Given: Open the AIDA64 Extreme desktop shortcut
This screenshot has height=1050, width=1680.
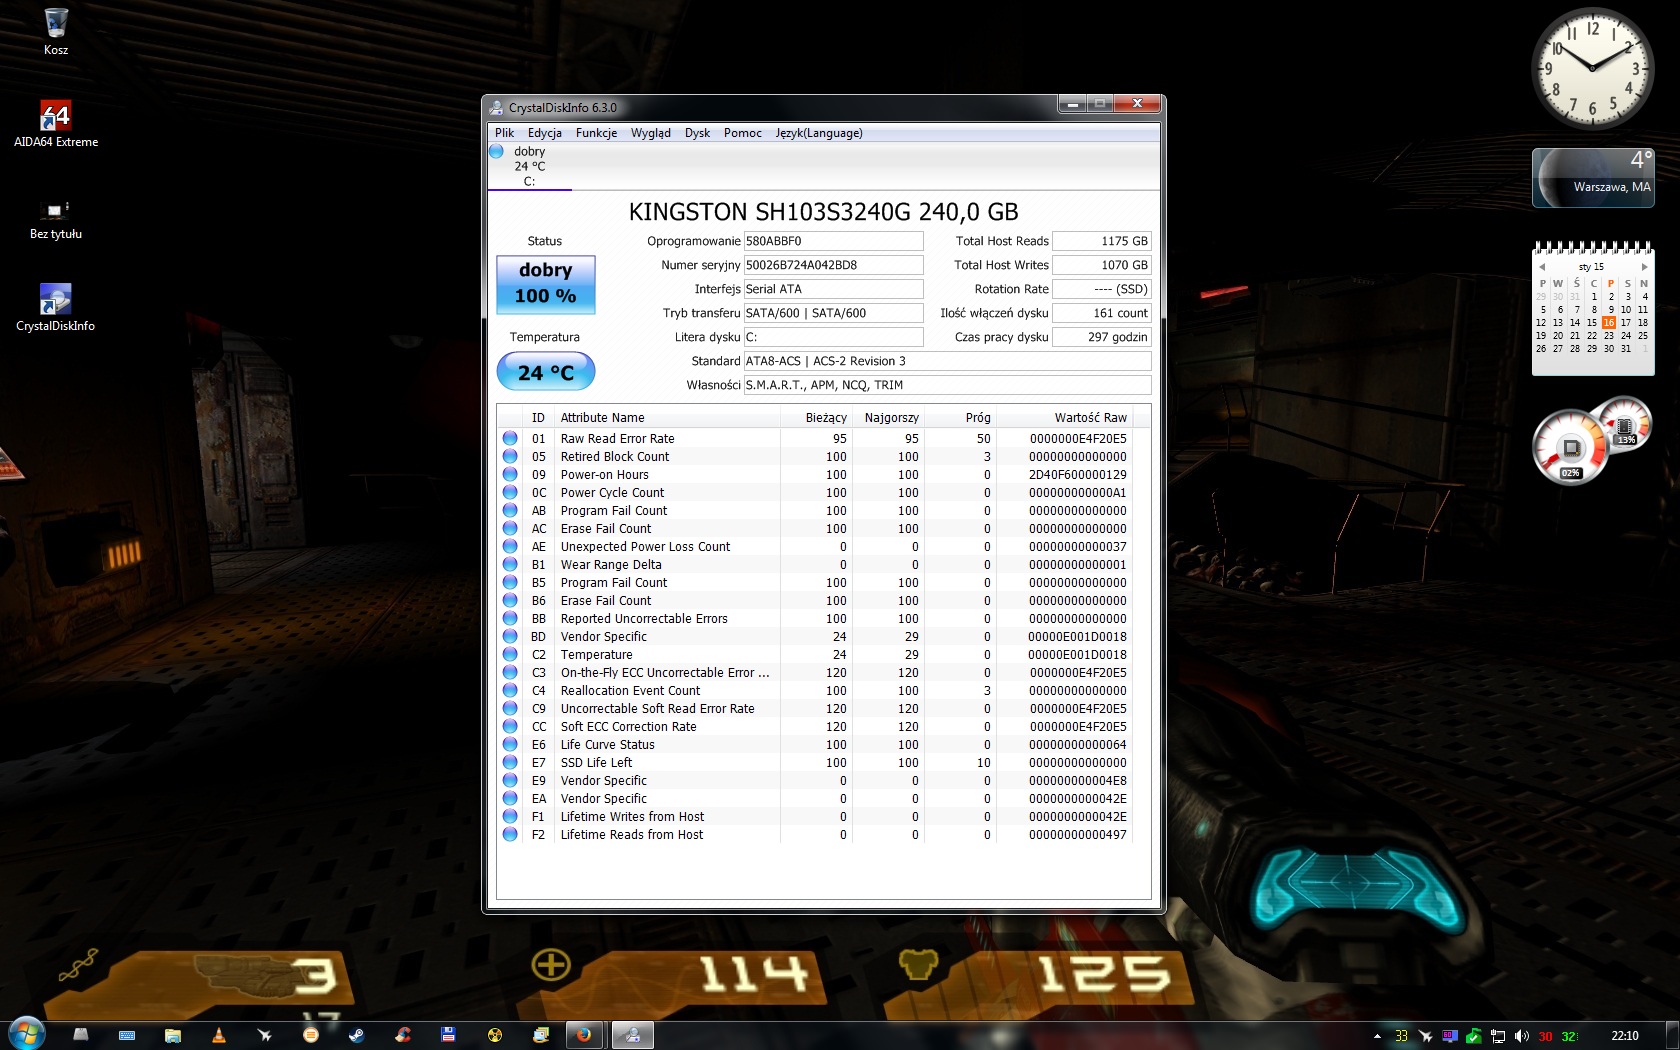Looking at the screenshot, I should click(x=56, y=124).
